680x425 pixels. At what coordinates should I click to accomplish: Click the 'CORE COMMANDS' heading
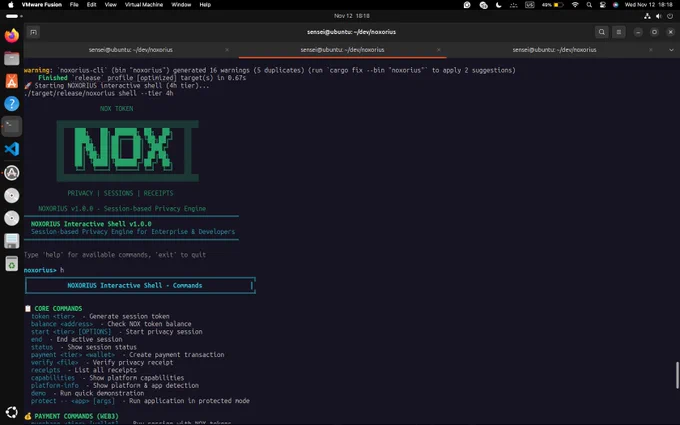tap(58, 309)
